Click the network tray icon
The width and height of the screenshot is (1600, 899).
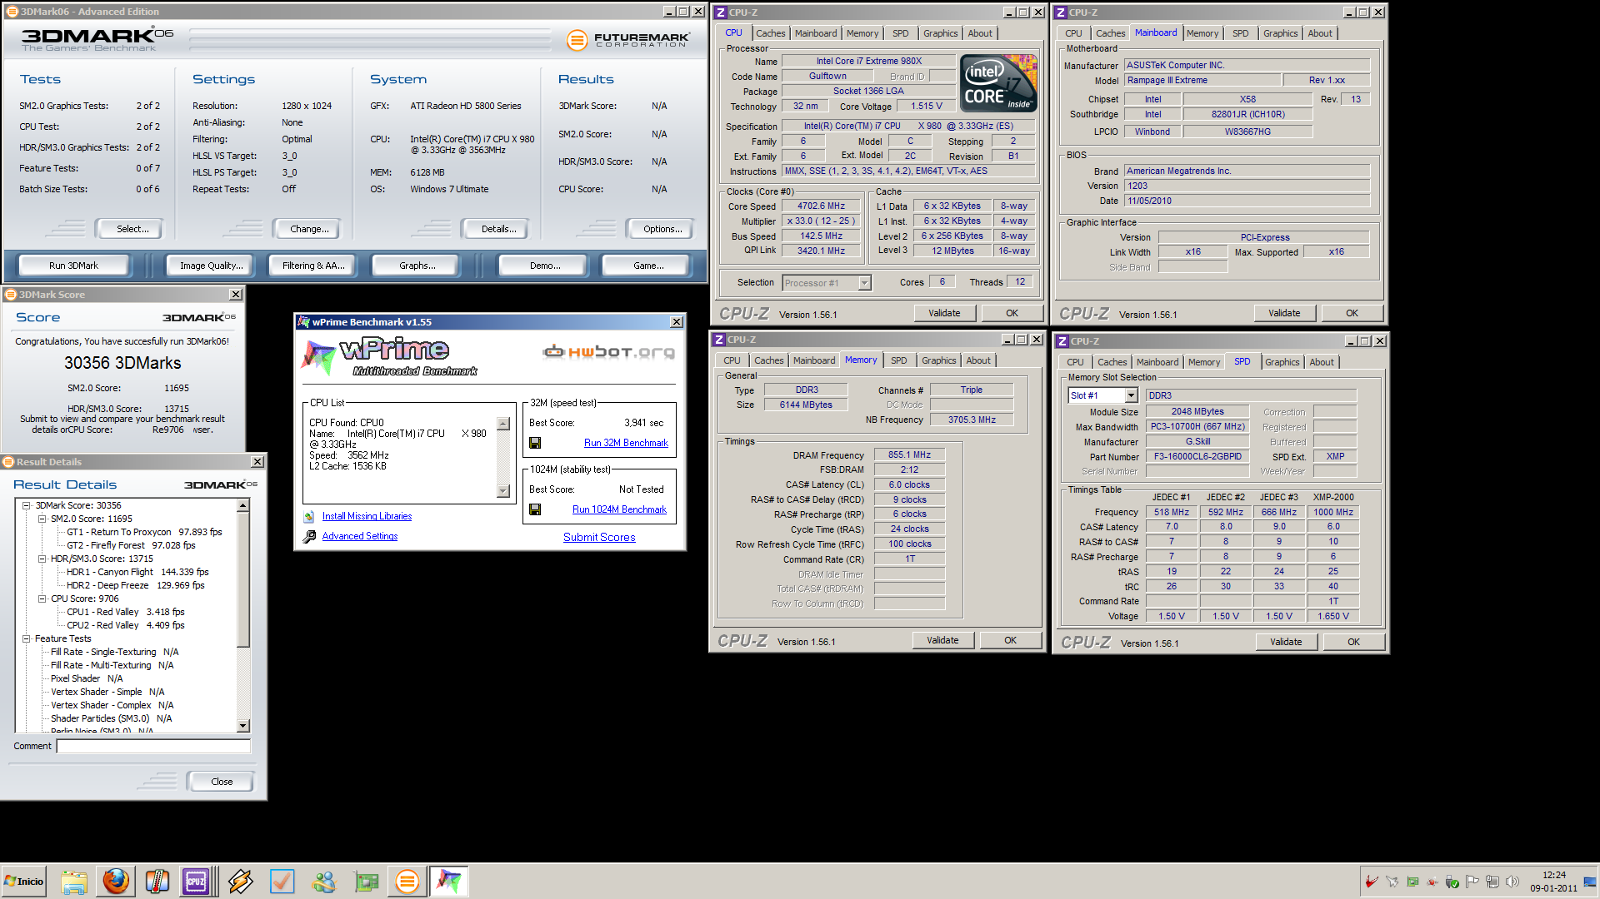[1492, 882]
